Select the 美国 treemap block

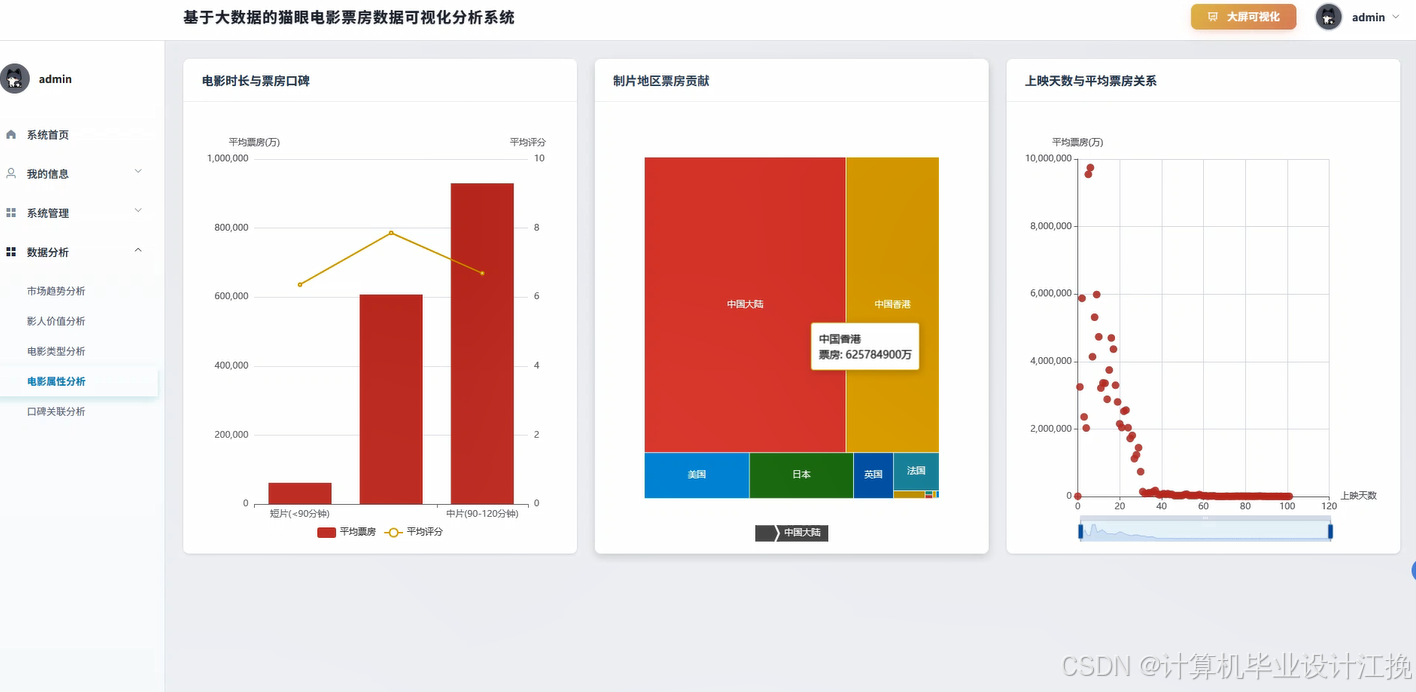697,475
